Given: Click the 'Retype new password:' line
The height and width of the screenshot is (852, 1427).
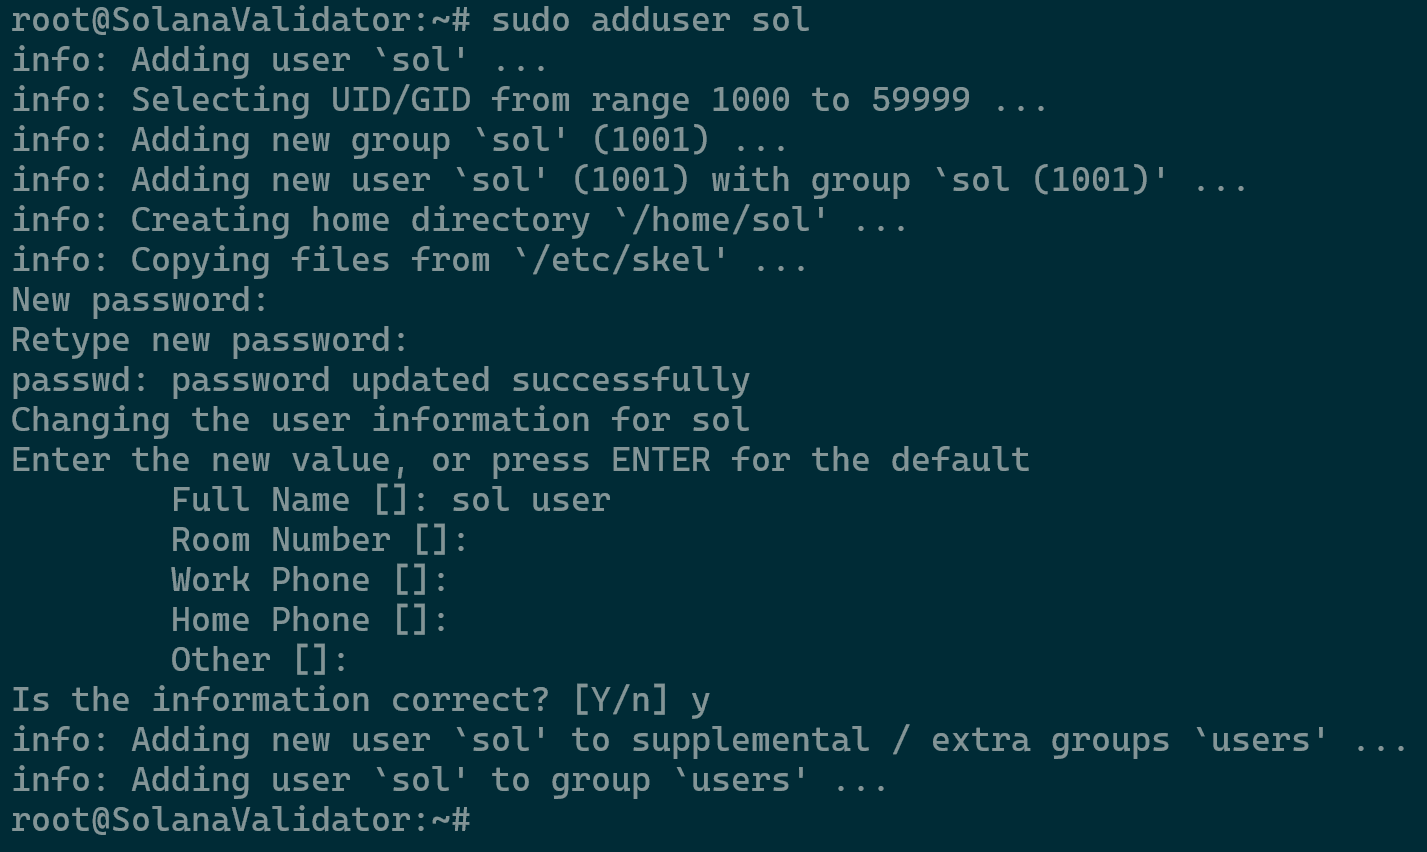Looking at the screenshot, I should click(x=210, y=340).
